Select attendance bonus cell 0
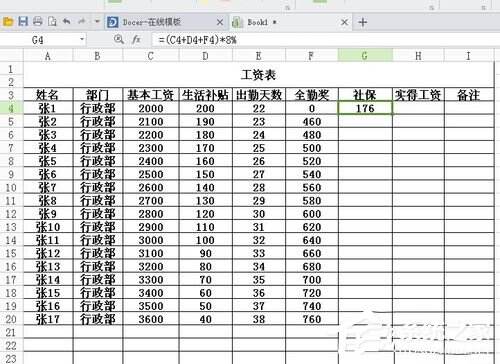The image size is (500, 364). (x=311, y=108)
